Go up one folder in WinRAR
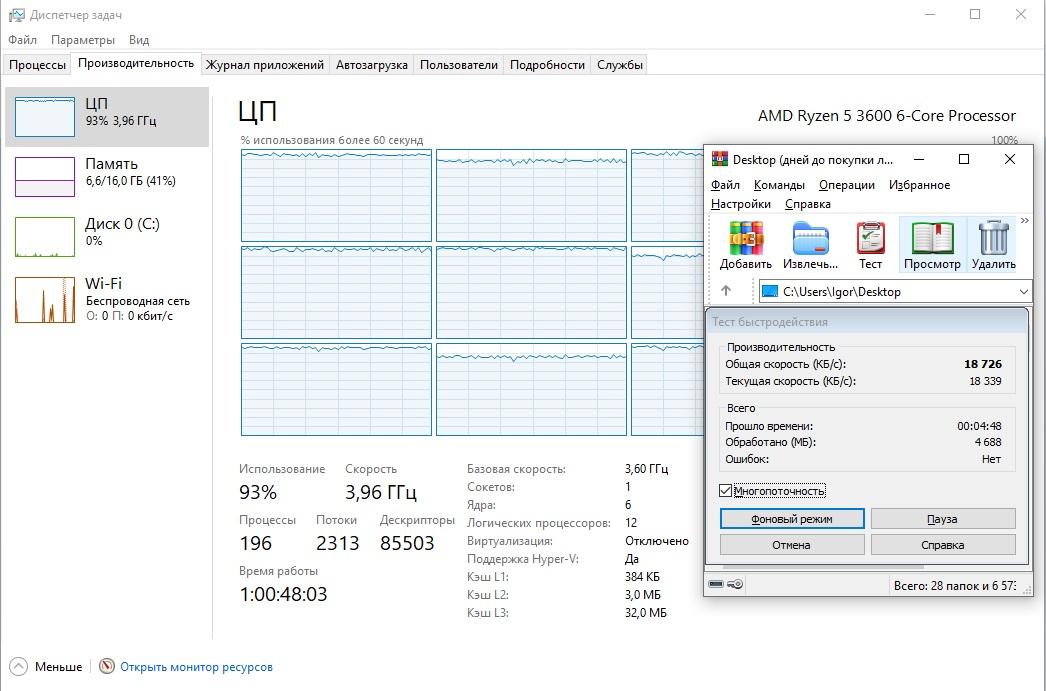The height and width of the screenshot is (691, 1046). pos(726,291)
